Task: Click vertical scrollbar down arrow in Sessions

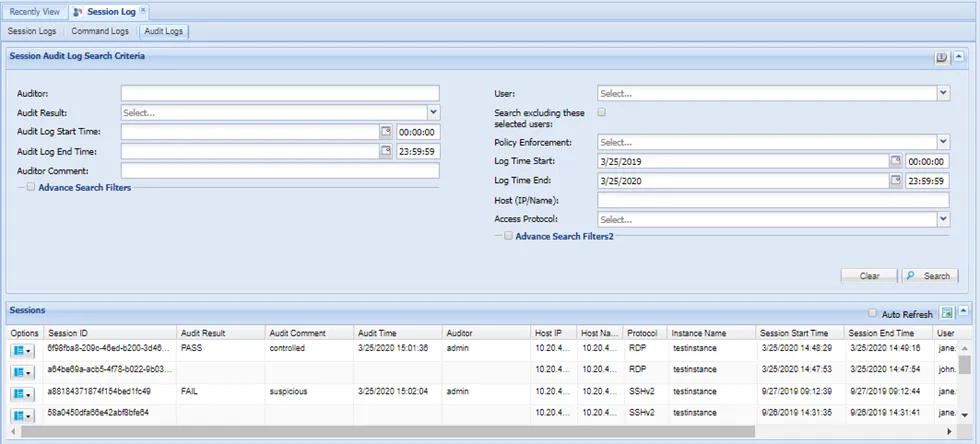Action: coord(965,415)
